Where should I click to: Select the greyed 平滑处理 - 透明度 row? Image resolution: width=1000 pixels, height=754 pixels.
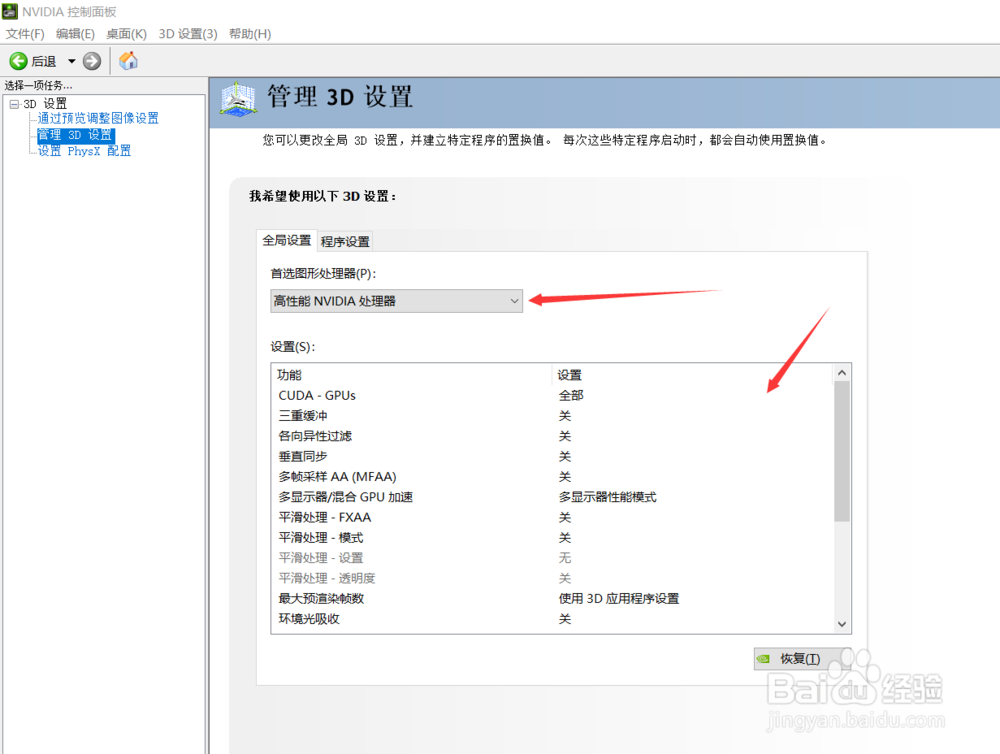(x=552, y=579)
